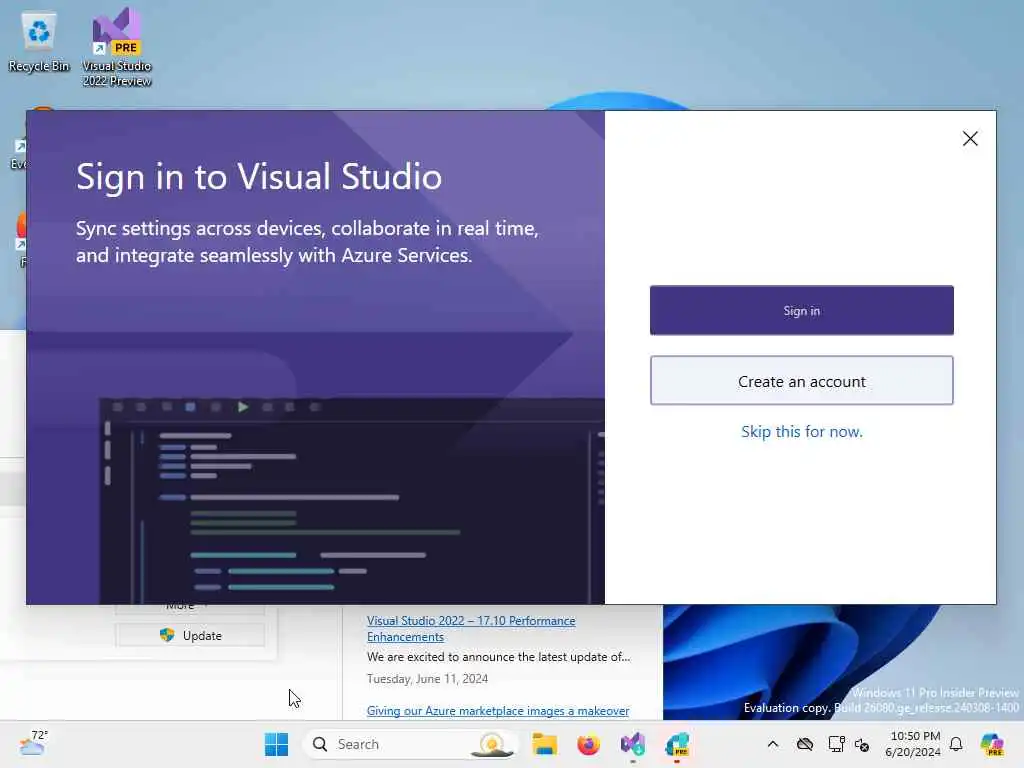Show hidden icons in system tray
The width and height of the screenshot is (1024, 768).
click(x=773, y=744)
